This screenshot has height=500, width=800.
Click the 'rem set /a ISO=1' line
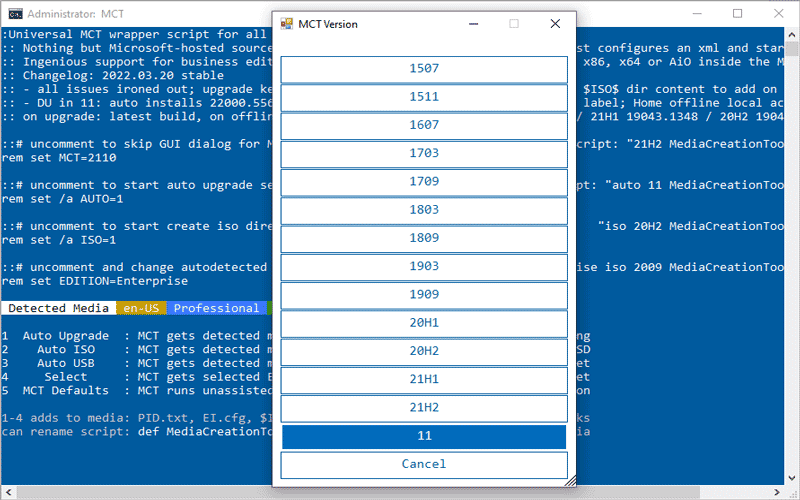coord(59,240)
